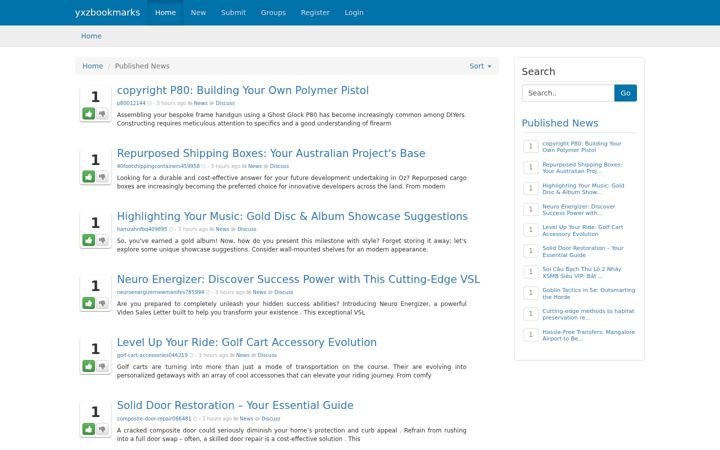Click News category under the P80 story

pos(201,103)
